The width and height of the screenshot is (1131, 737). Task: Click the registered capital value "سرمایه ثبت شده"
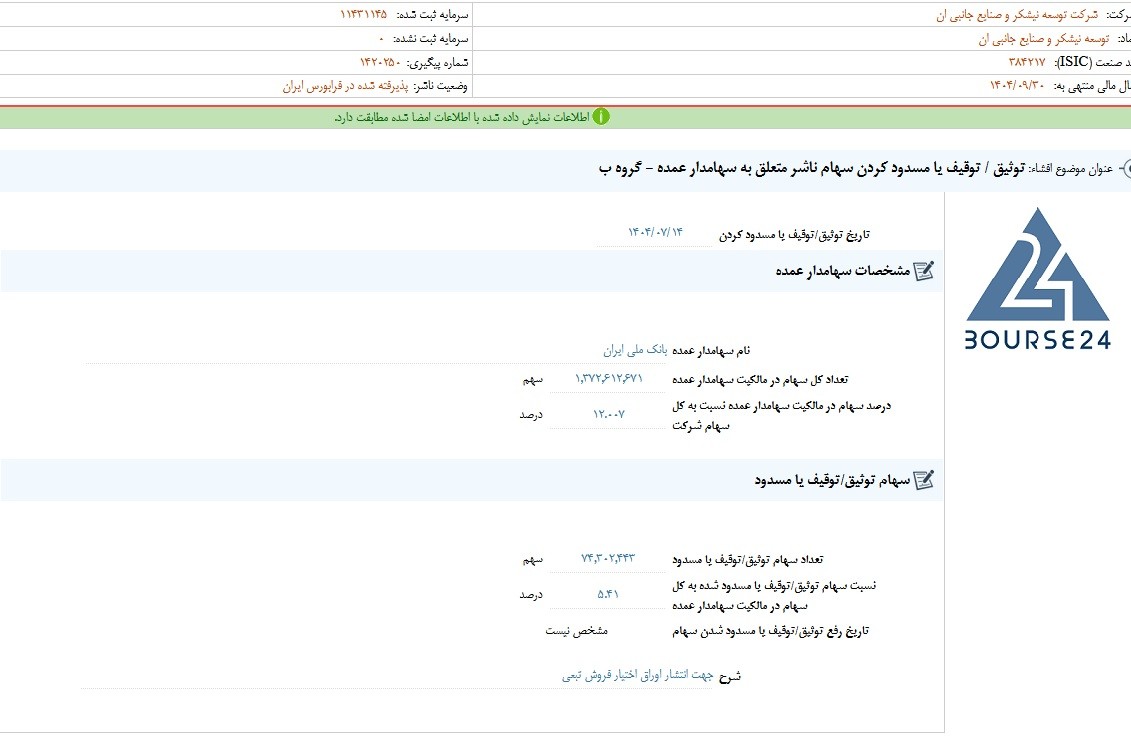(364, 14)
